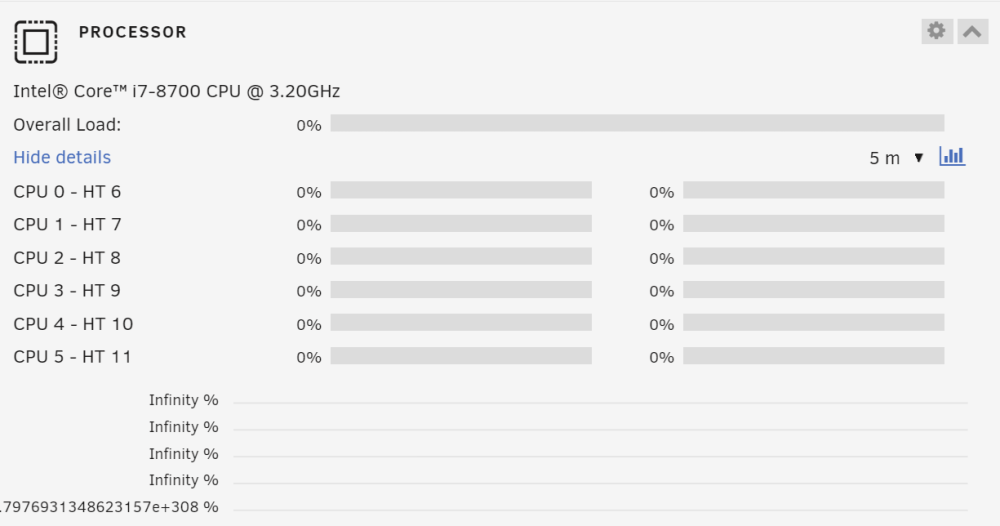Open the 5 m time range dropdown
1000x526 pixels.
(x=897, y=157)
